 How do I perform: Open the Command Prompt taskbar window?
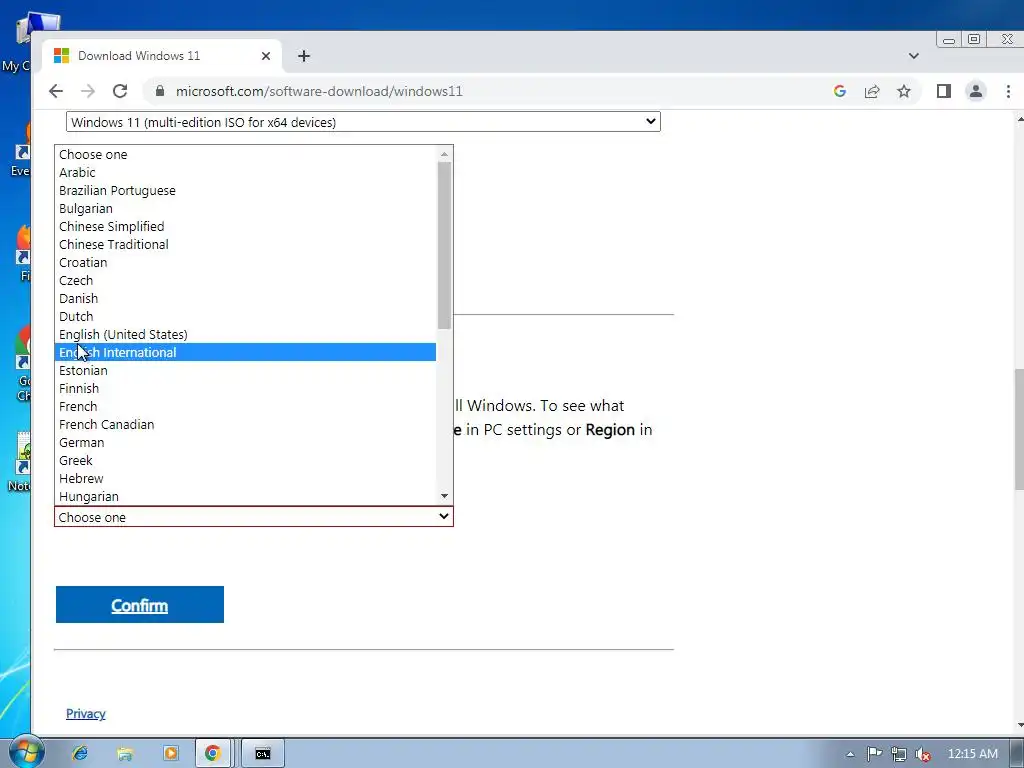click(263, 754)
